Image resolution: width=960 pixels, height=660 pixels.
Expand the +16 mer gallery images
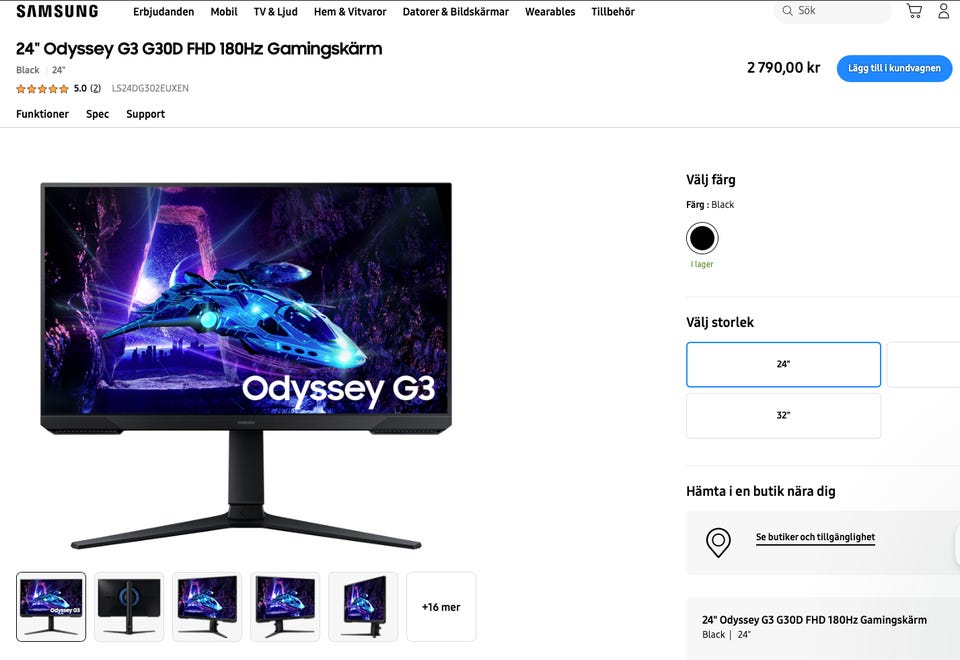[441, 607]
